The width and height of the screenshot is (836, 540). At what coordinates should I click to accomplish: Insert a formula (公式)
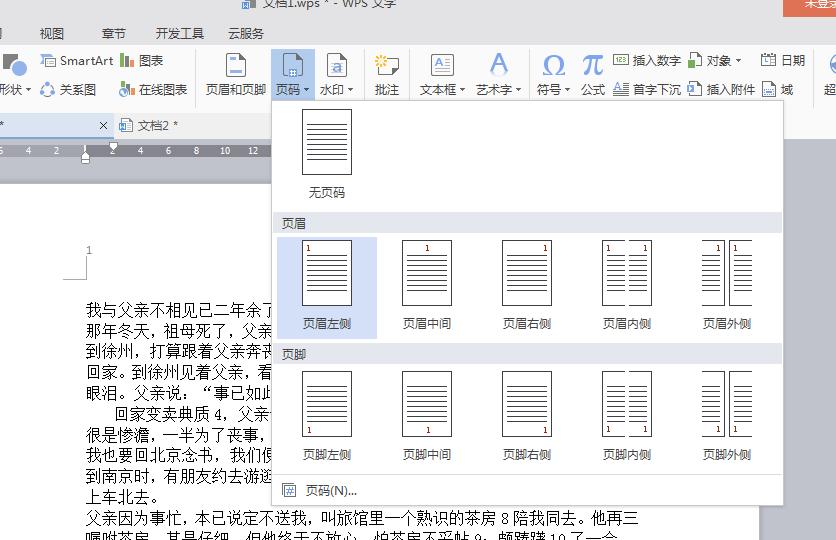point(592,75)
